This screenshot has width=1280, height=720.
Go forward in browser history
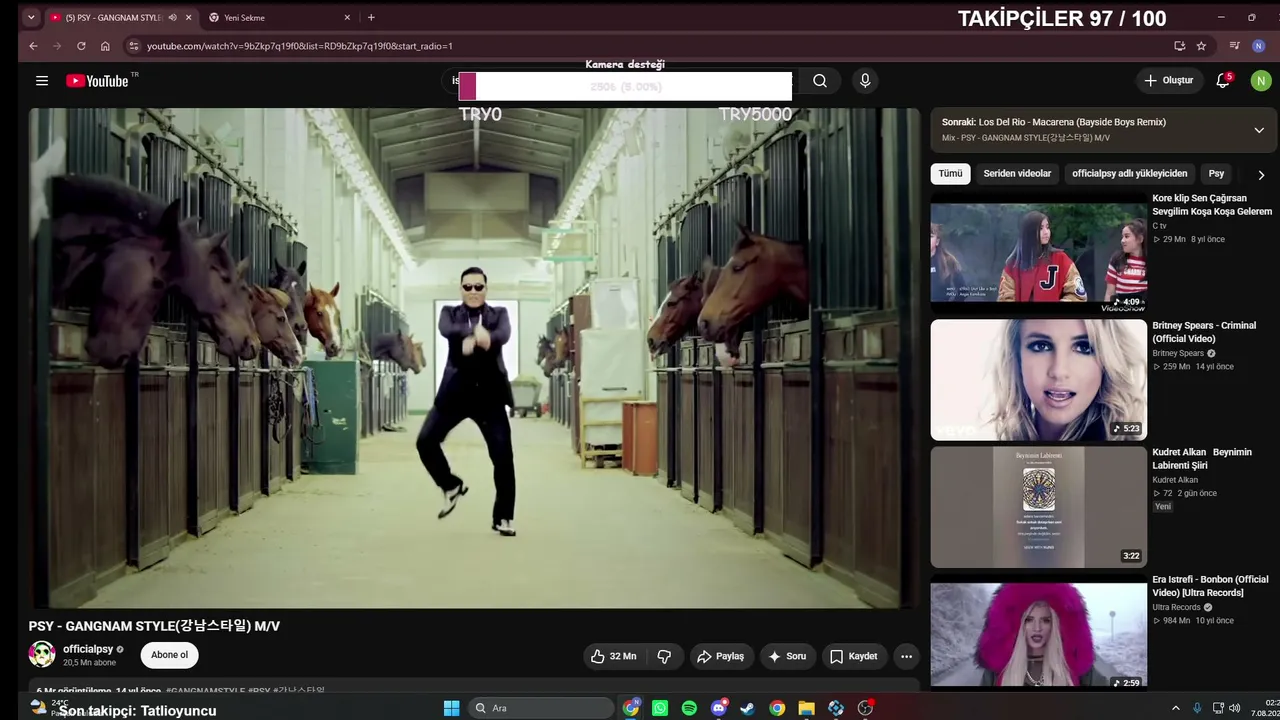tap(57, 46)
